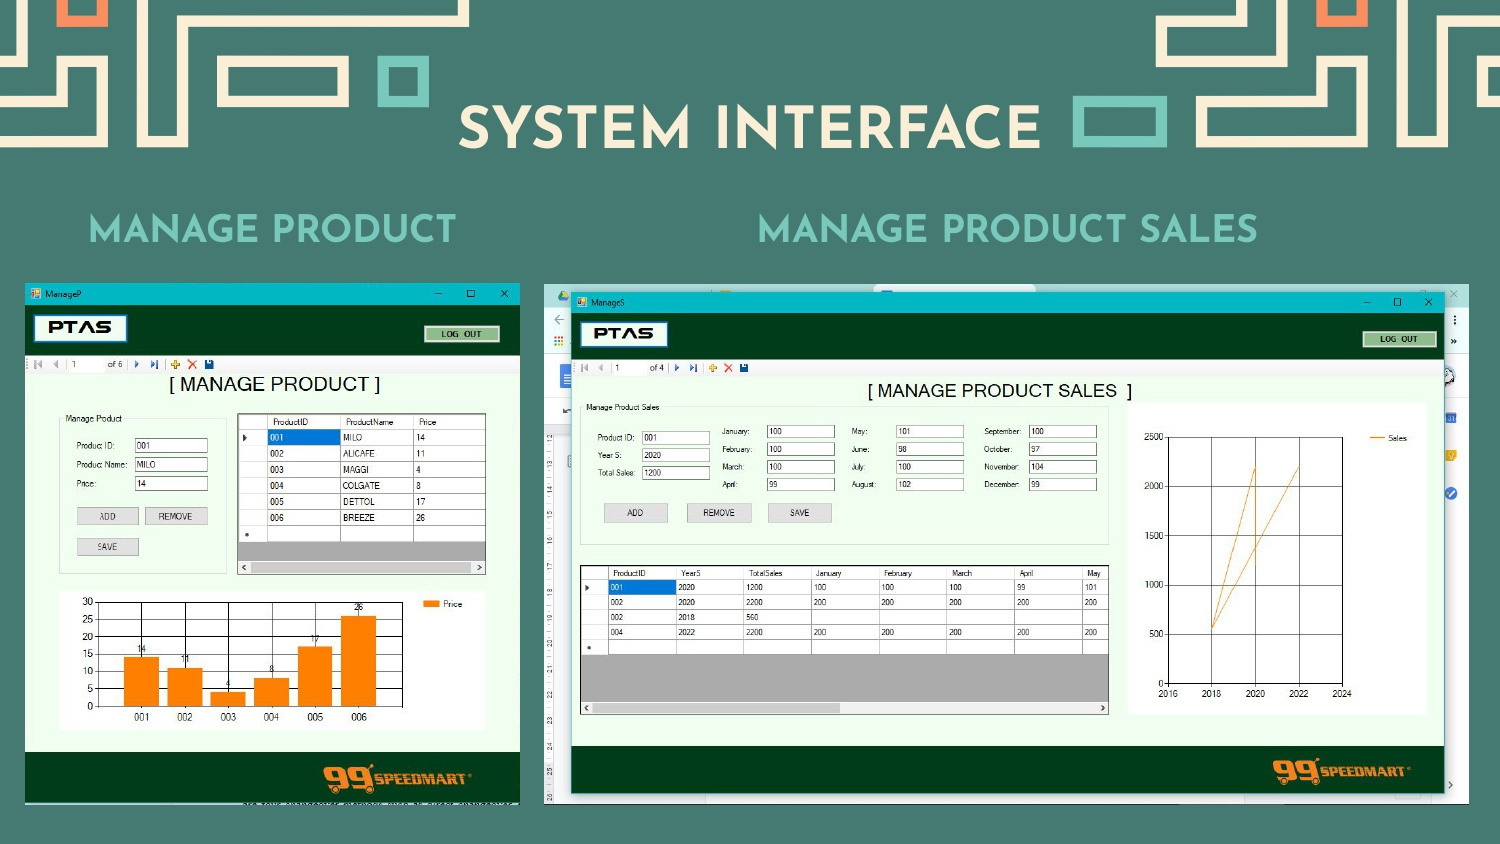
Task: Click the yellow plus add-new icon in Manage Product toolbar
Action: [x=175, y=365]
